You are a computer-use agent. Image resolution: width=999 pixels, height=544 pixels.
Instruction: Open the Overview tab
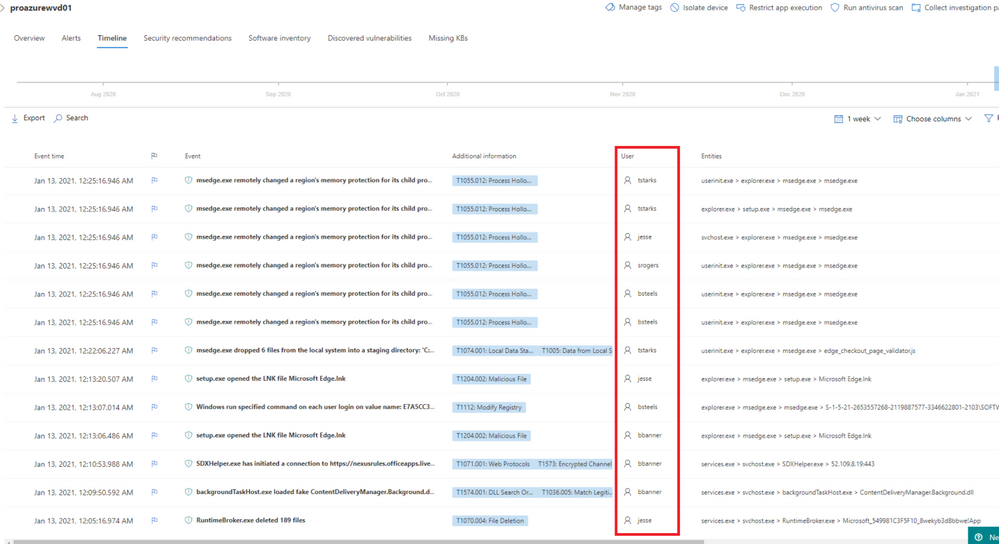tap(29, 38)
